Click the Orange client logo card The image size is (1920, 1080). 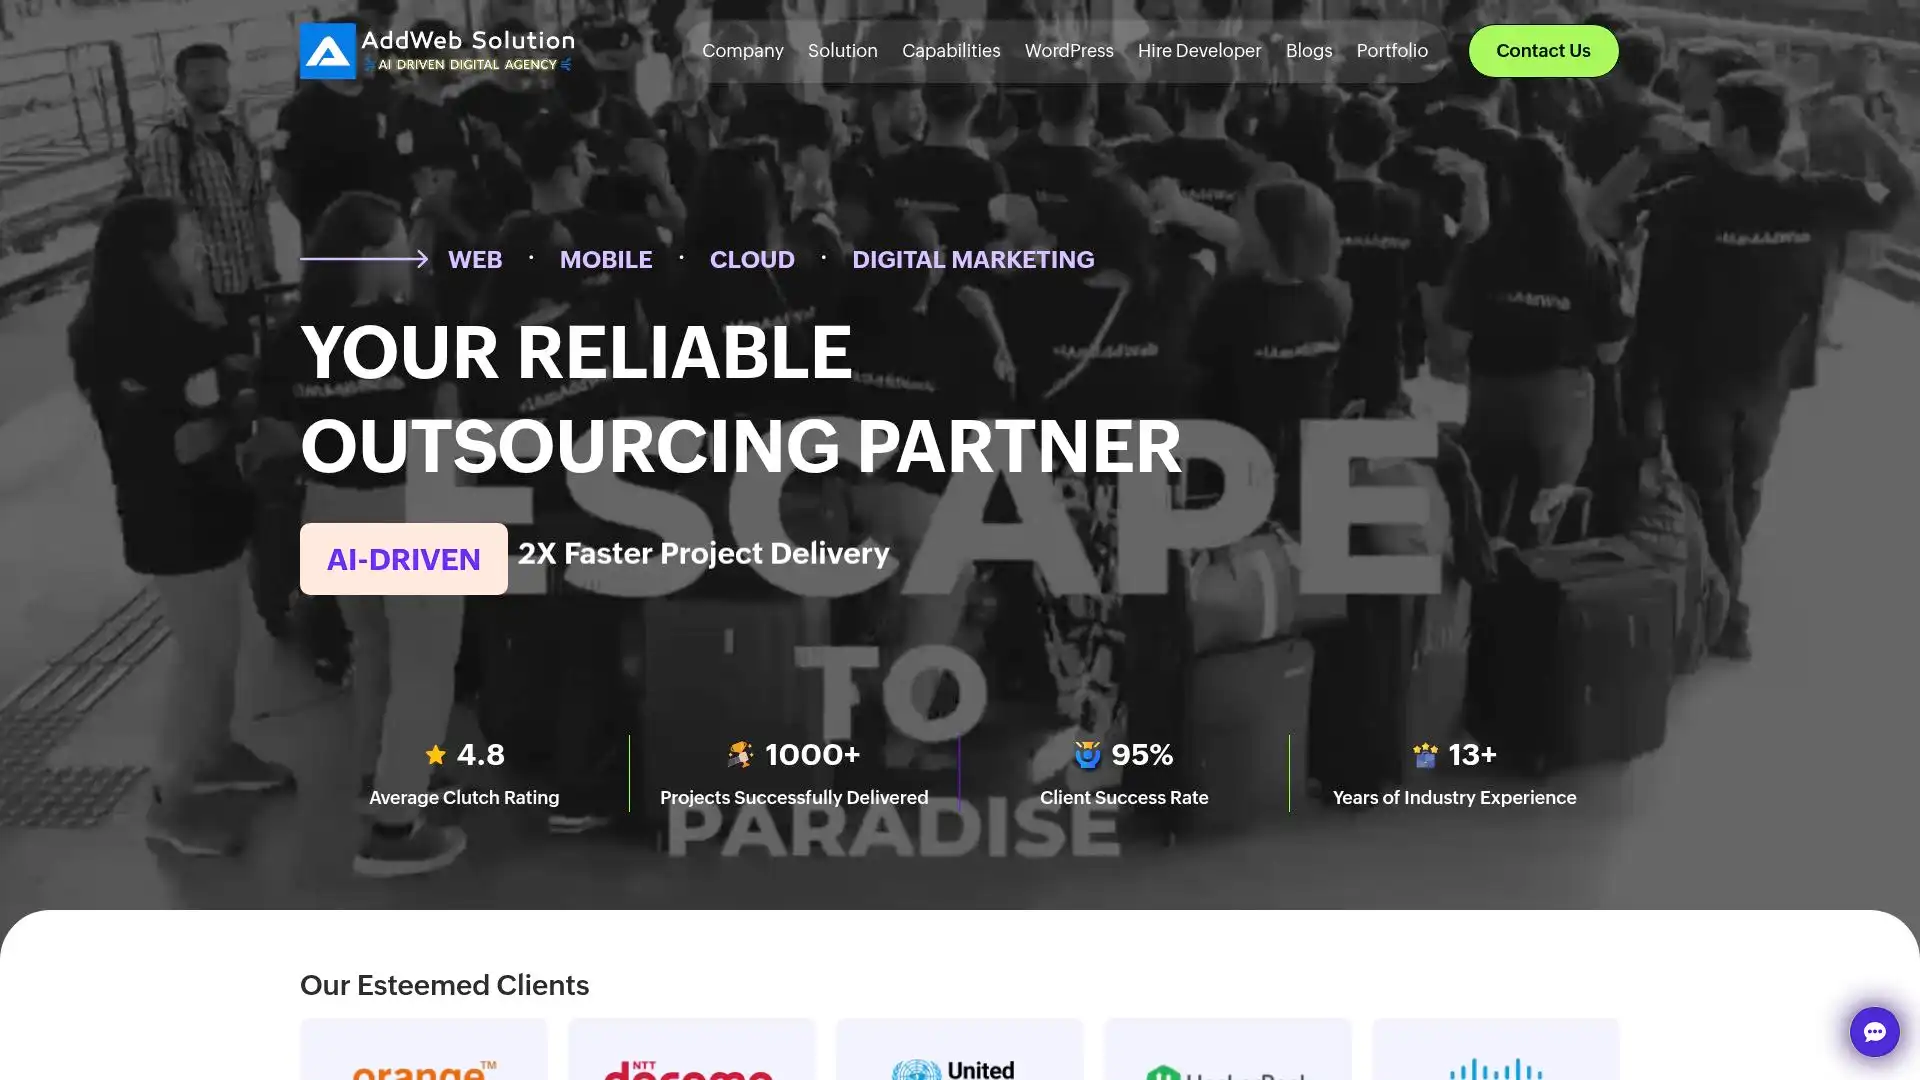[424, 1049]
